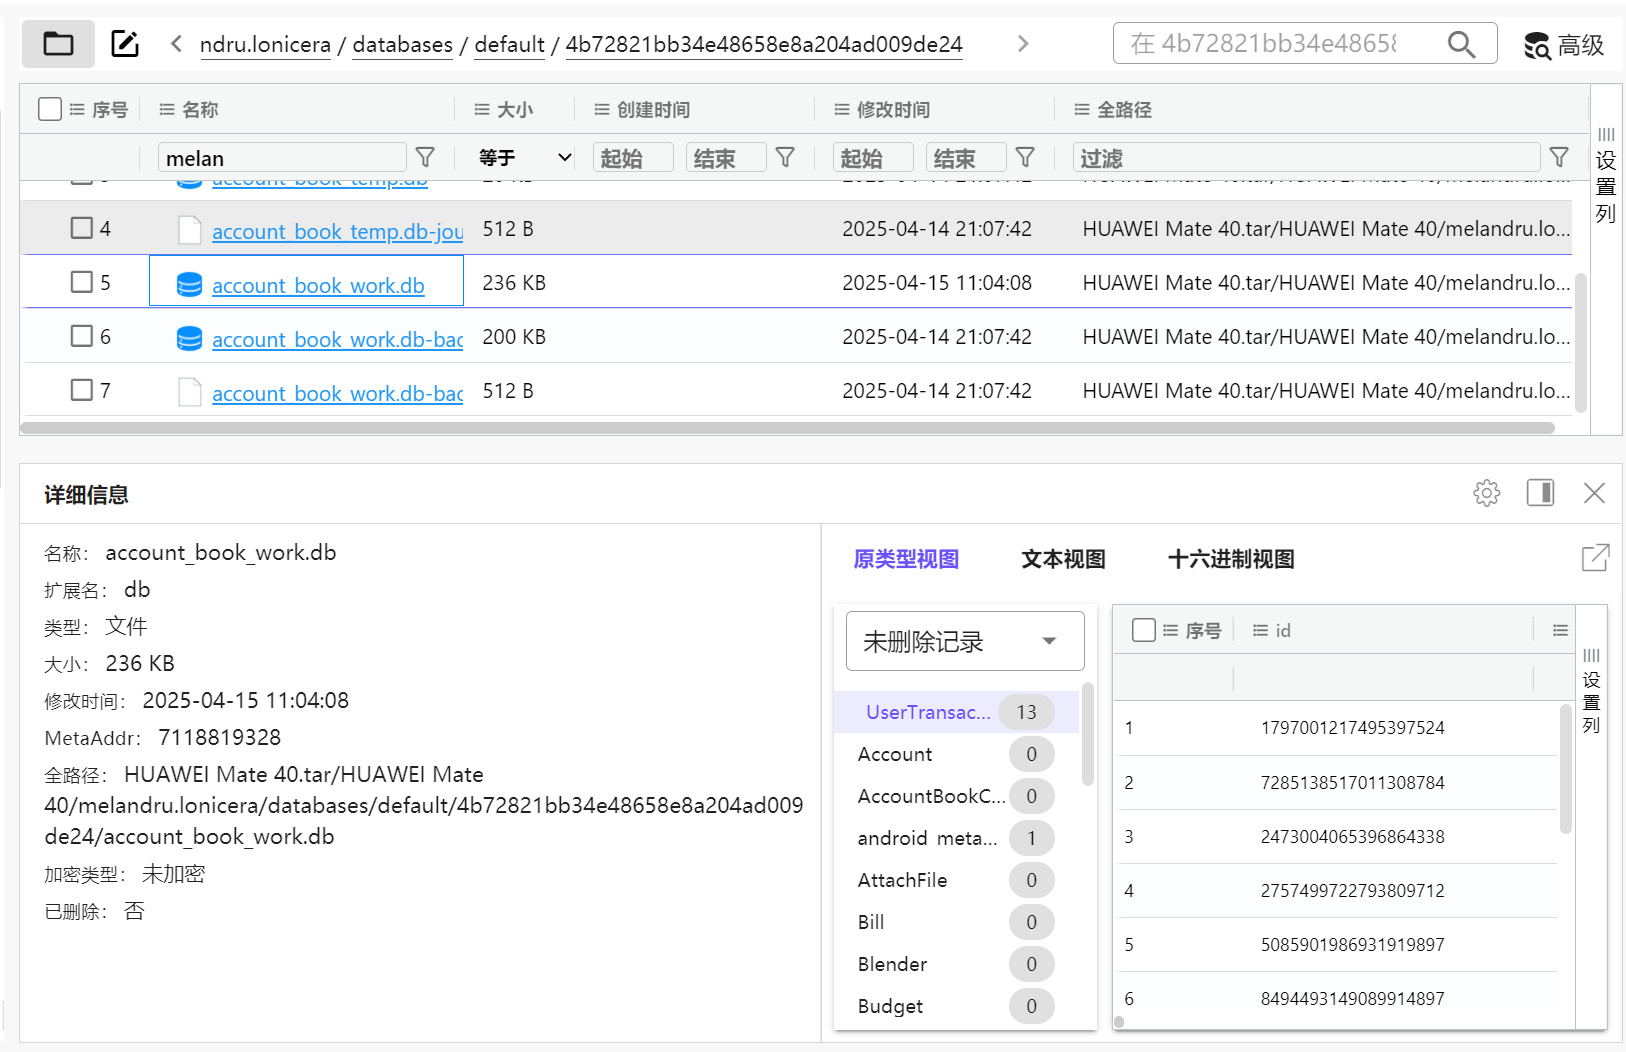
Task: Click the search magnifier icon
Action: 1461,44
